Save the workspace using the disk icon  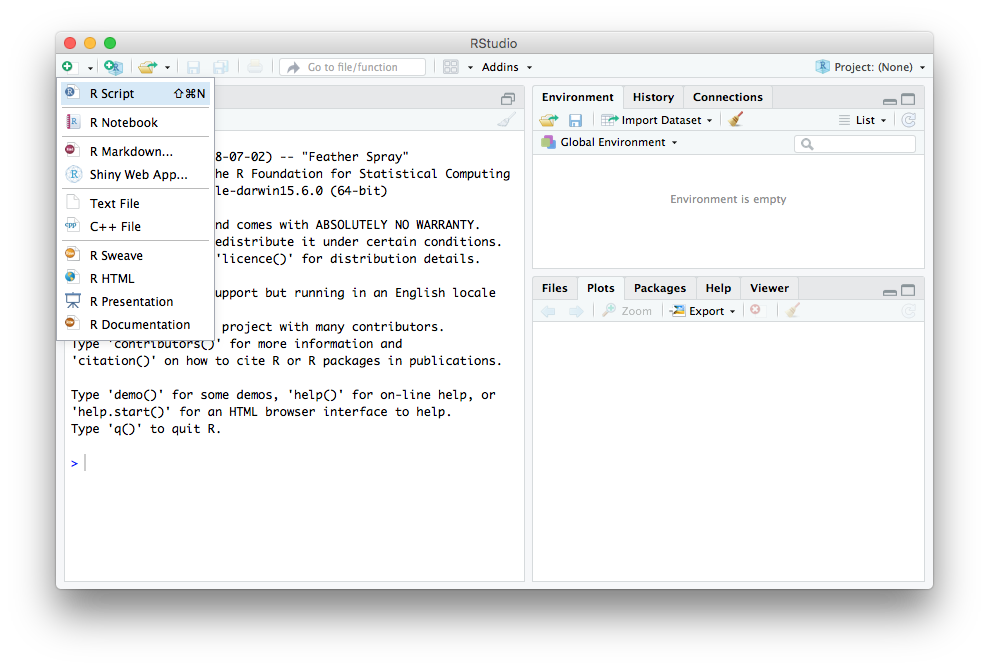(574, 119)
